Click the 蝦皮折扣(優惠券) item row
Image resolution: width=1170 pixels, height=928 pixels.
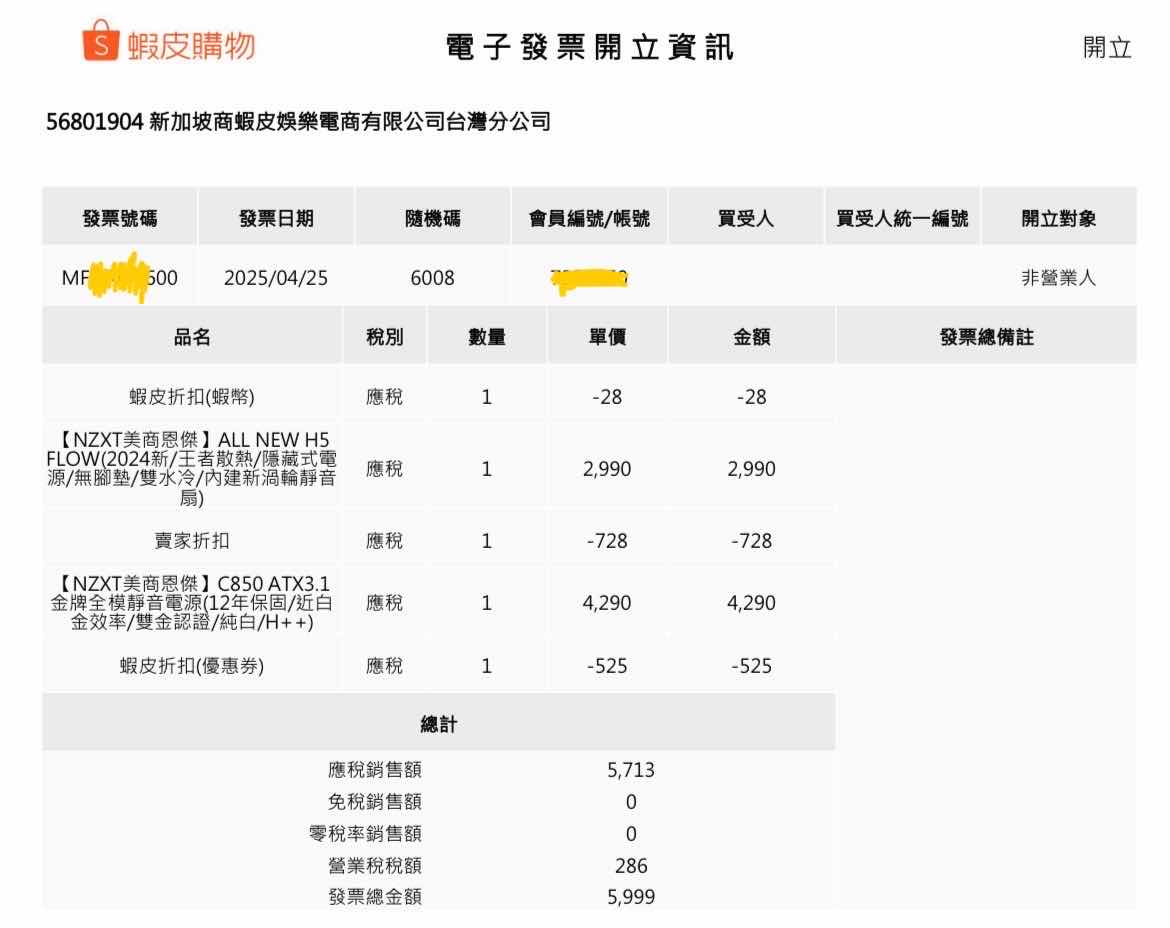coord(192,666)
